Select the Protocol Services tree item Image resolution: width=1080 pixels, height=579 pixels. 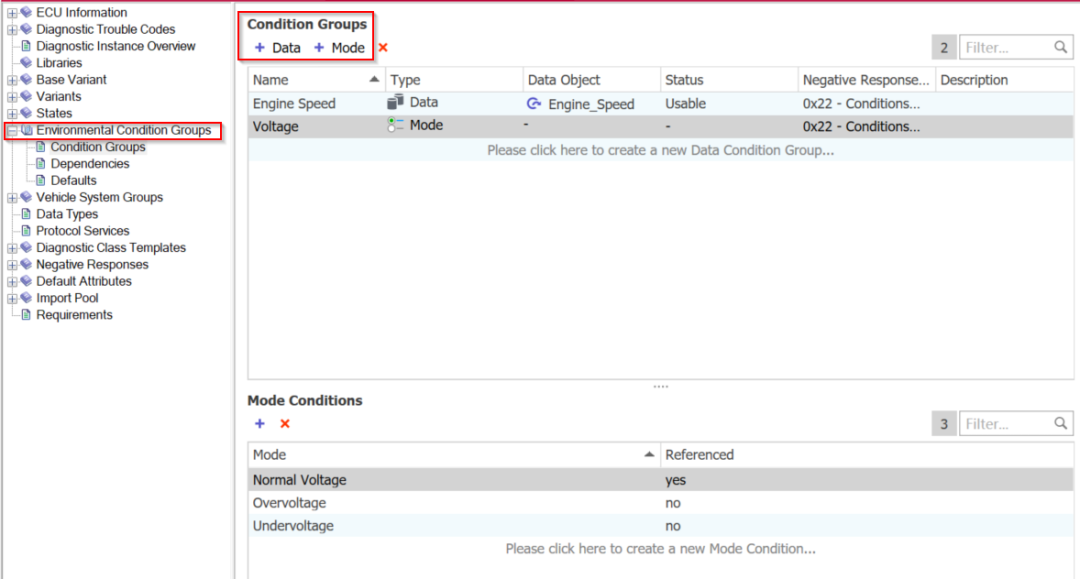coord(83,231)
